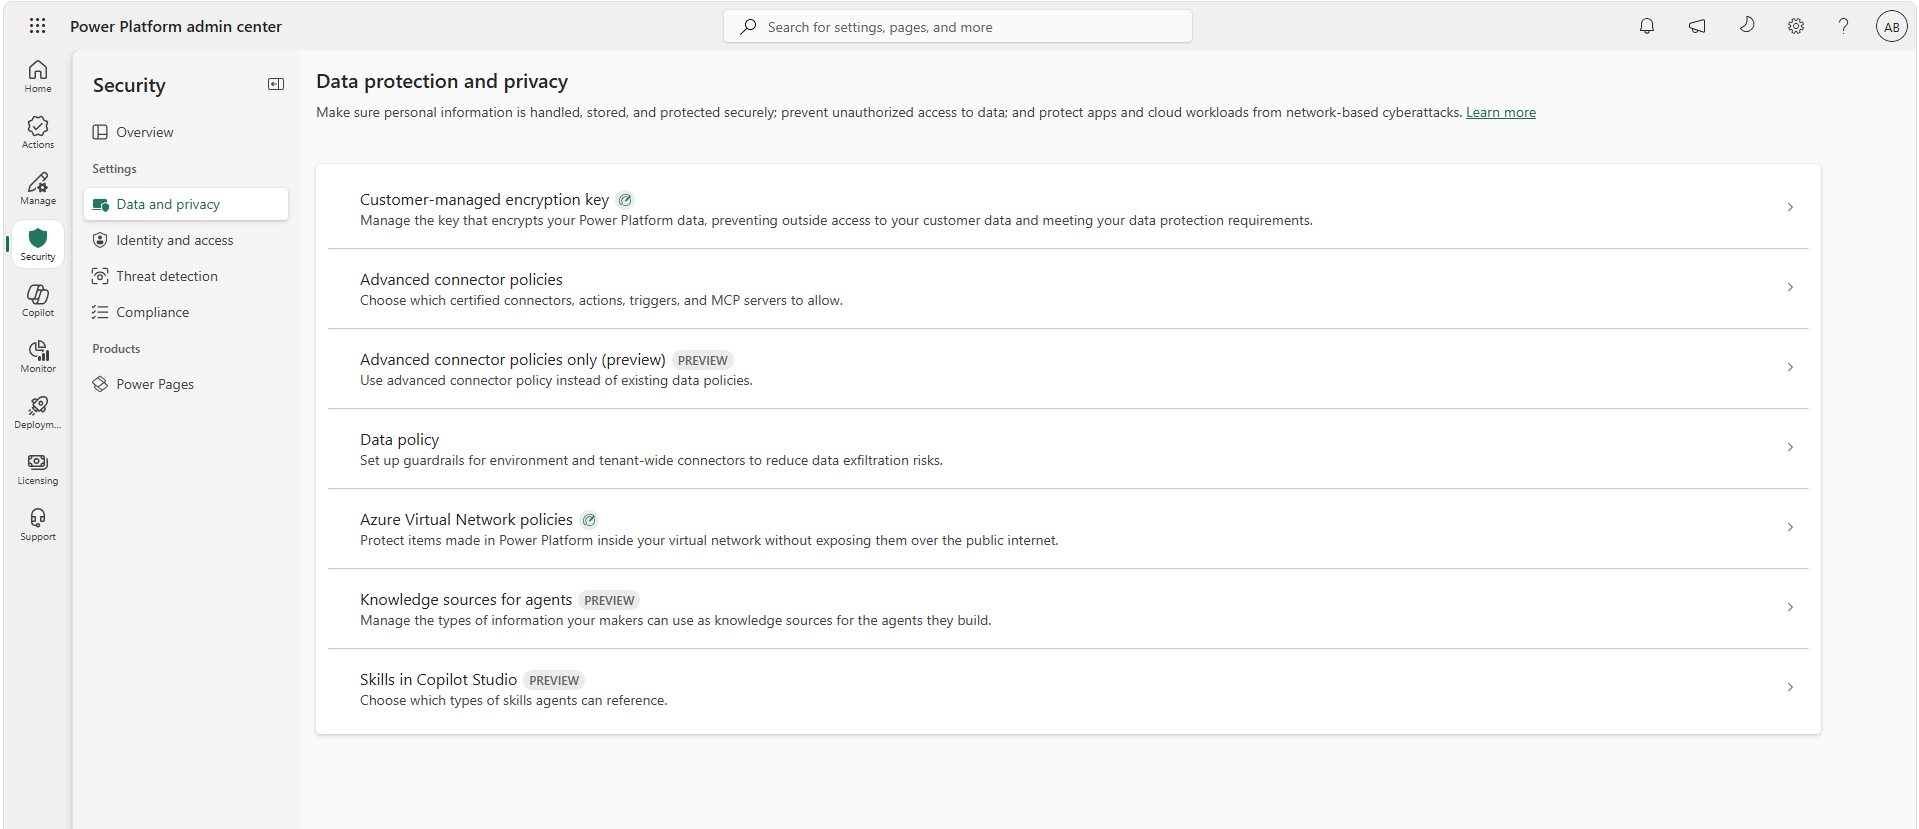Open Knowledge sources for agents title
The image size is (1919, 829).
[466, 600]
